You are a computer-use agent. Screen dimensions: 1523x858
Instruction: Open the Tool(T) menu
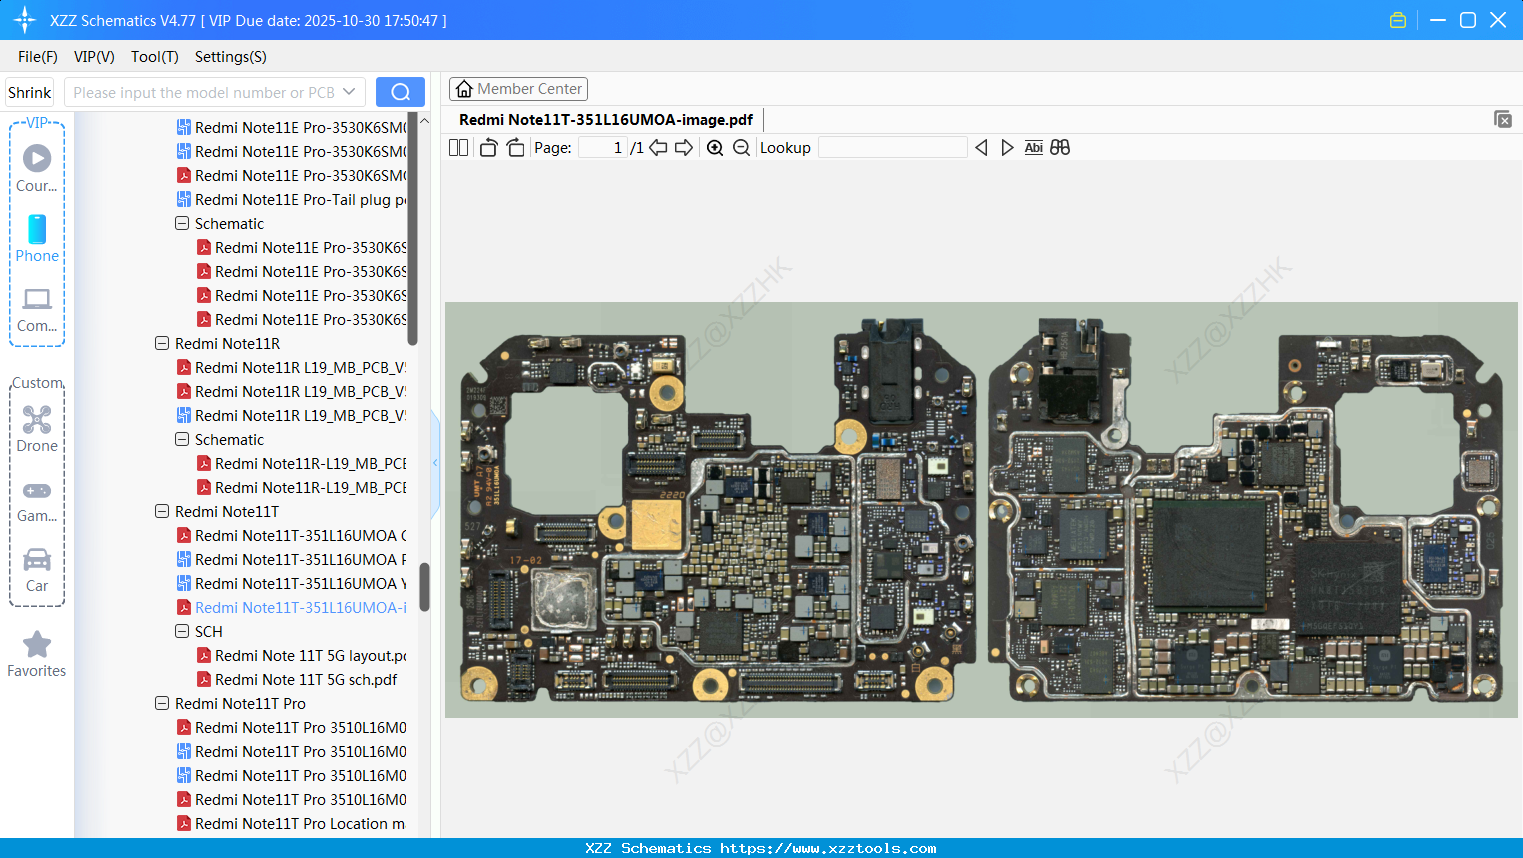click(154, 57)
